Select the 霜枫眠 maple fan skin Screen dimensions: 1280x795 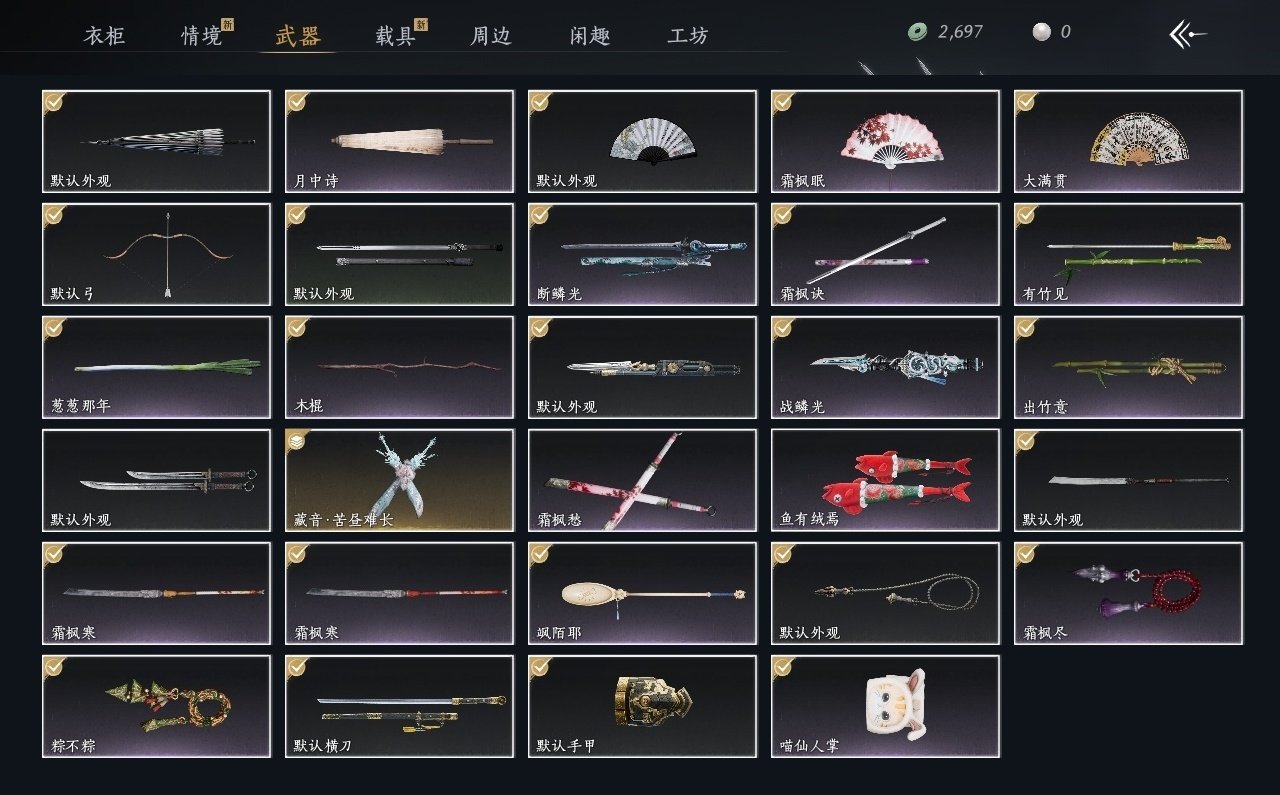[885, 141]
